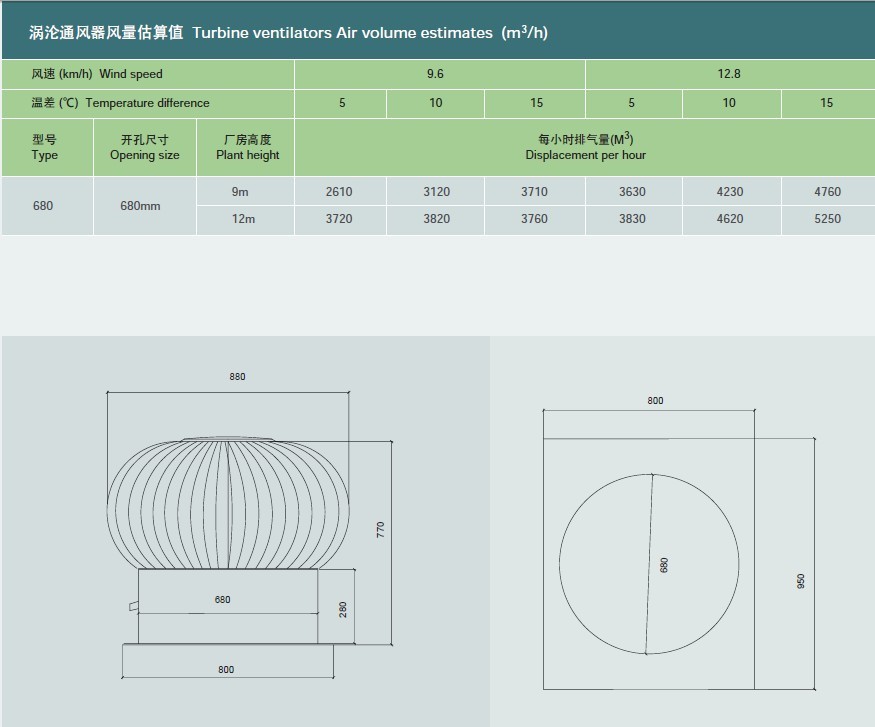Select the value 3760

pos(534,219)
